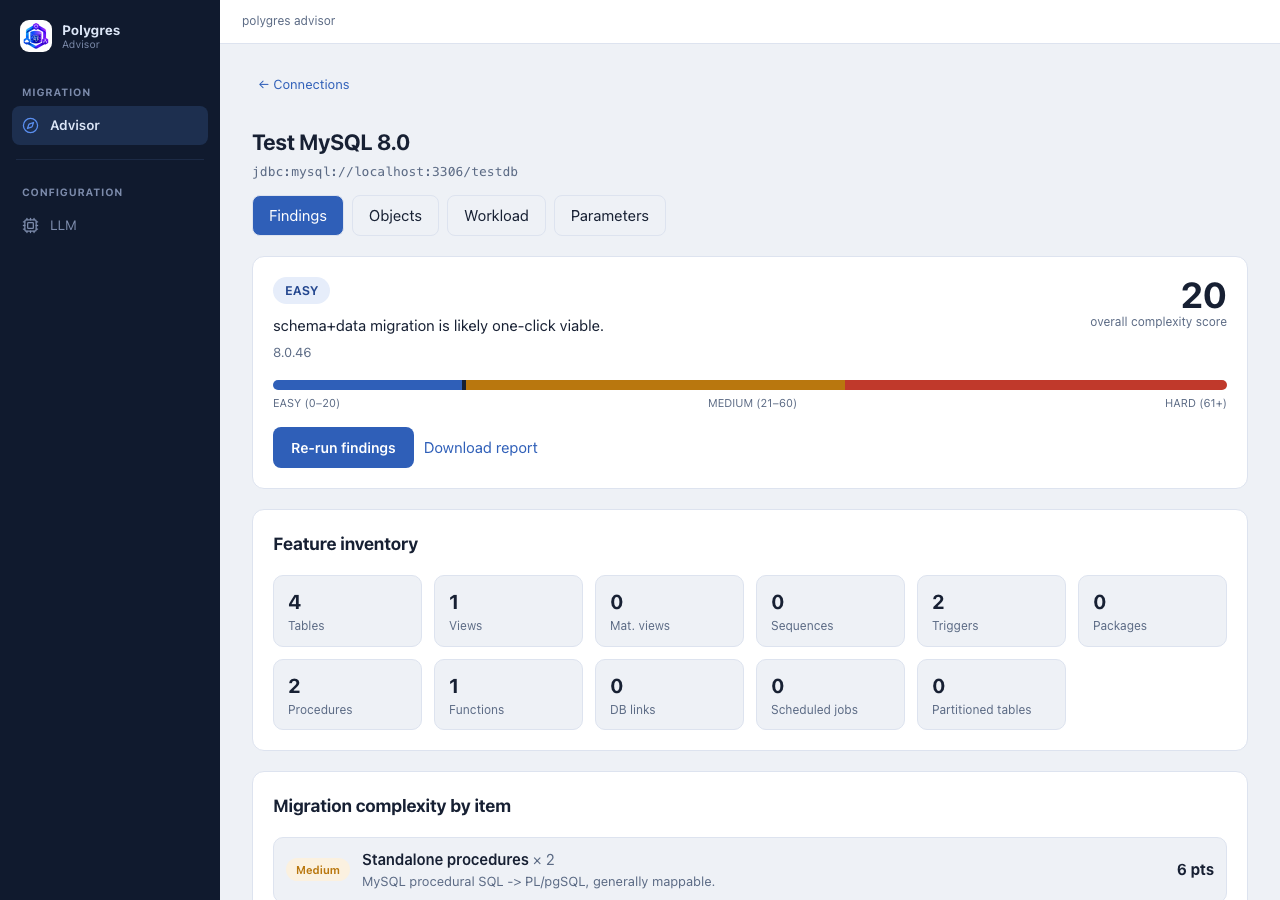This screenshot has height=900, width=1280.
Task: Click the Packages inventory card
Action: pos(1152,611)
